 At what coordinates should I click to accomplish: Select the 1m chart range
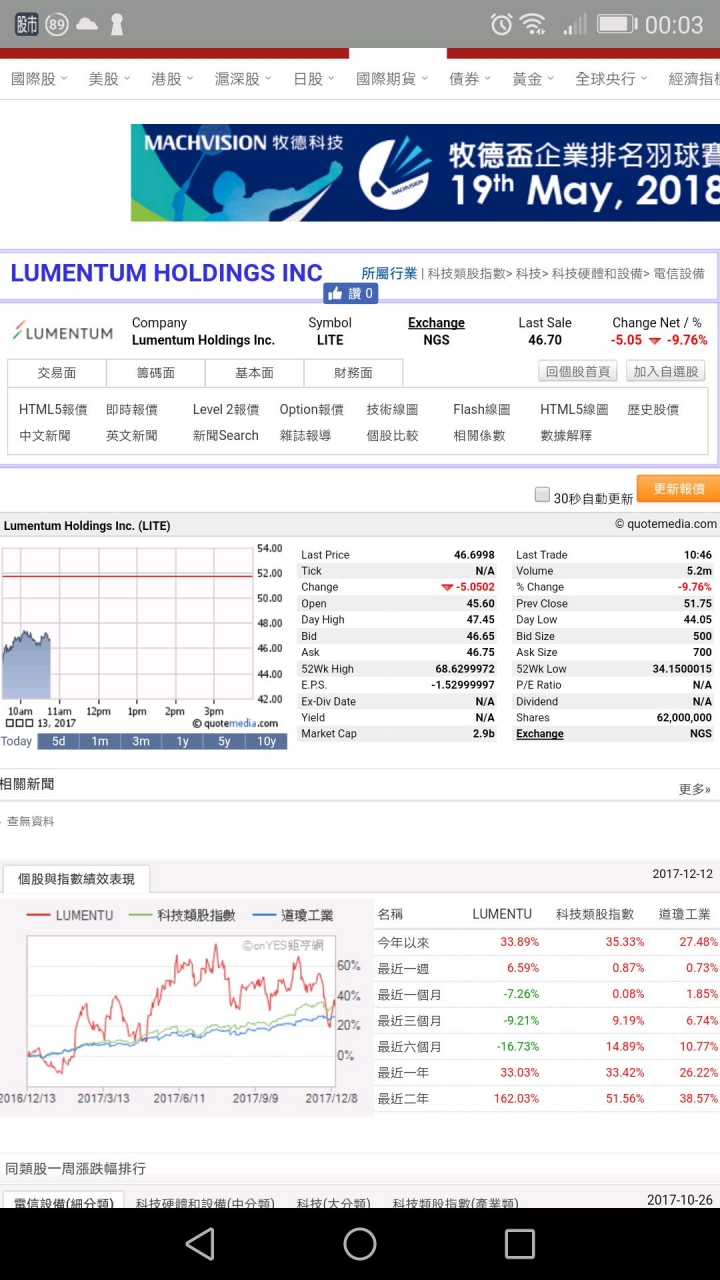[100, 741]
